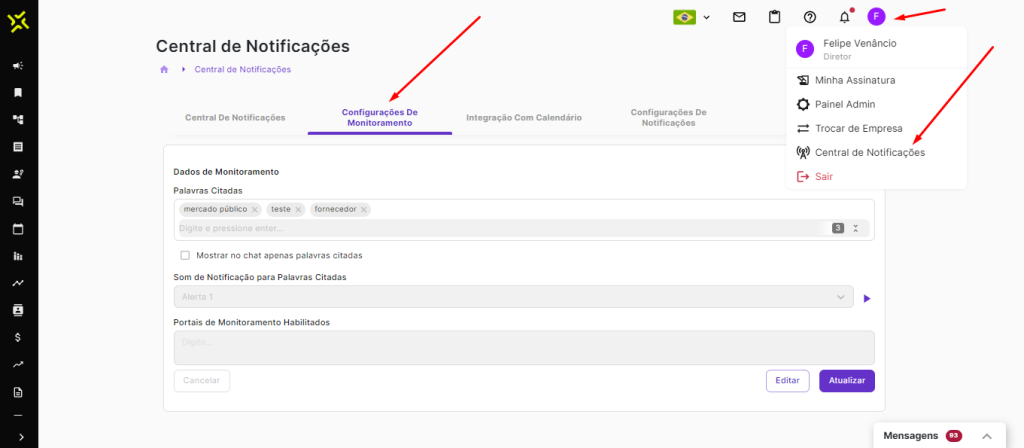This screenshot has height=448, width=1024.
Task: Open the help question mark icon
Action: (810, 17)
